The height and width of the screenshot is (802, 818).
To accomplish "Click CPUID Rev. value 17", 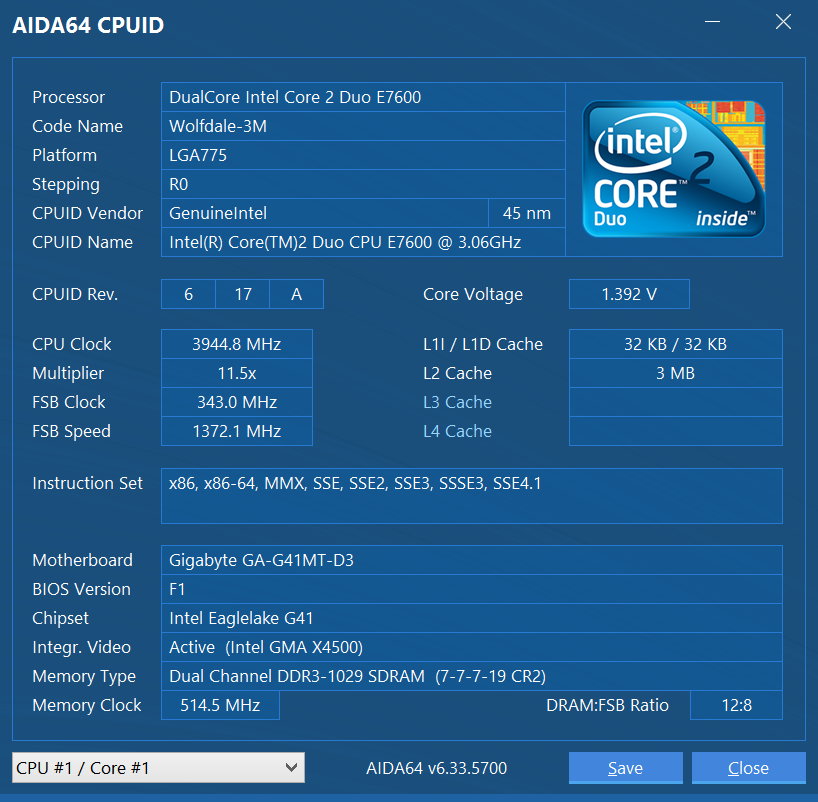I will point(243,294).
